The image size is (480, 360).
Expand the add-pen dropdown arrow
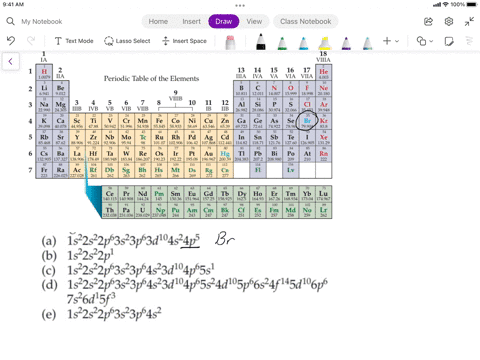coord(397,41)
